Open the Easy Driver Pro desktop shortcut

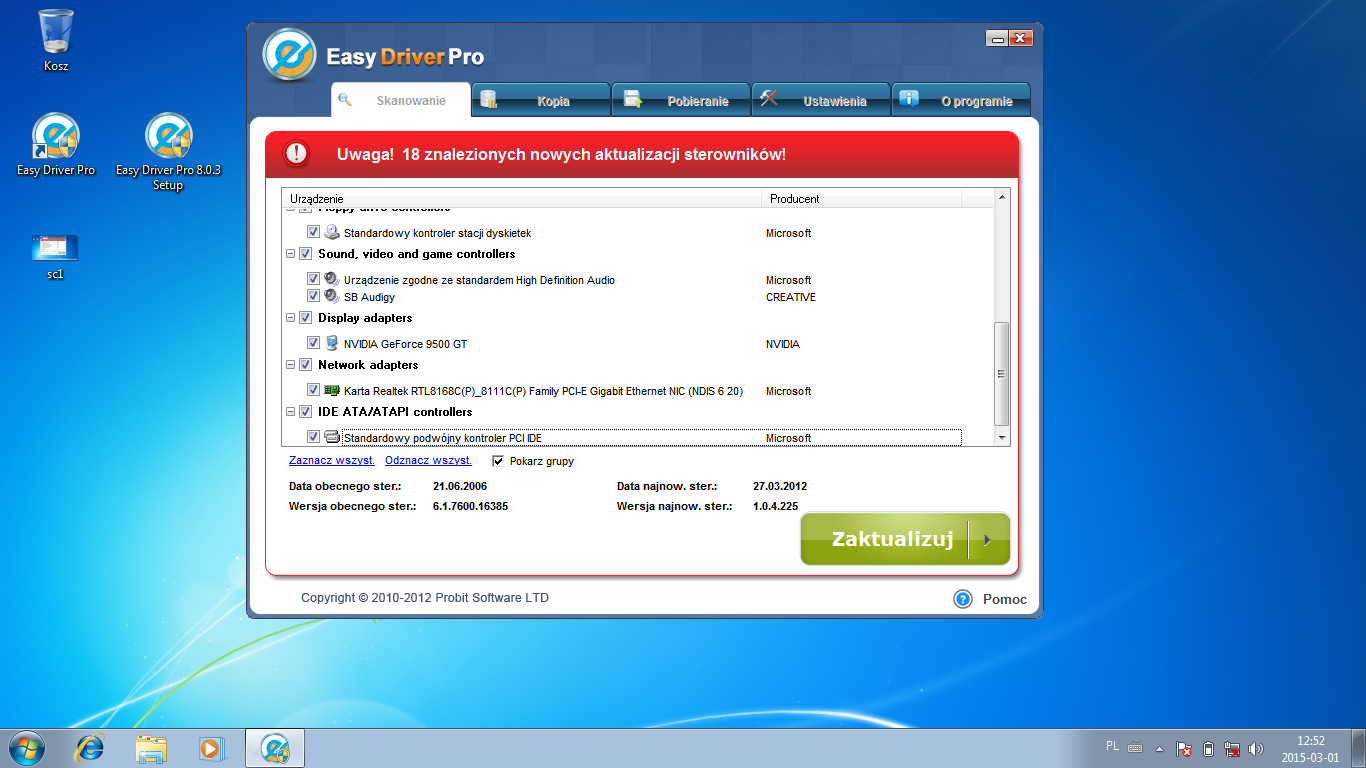(x=56, y=144)
